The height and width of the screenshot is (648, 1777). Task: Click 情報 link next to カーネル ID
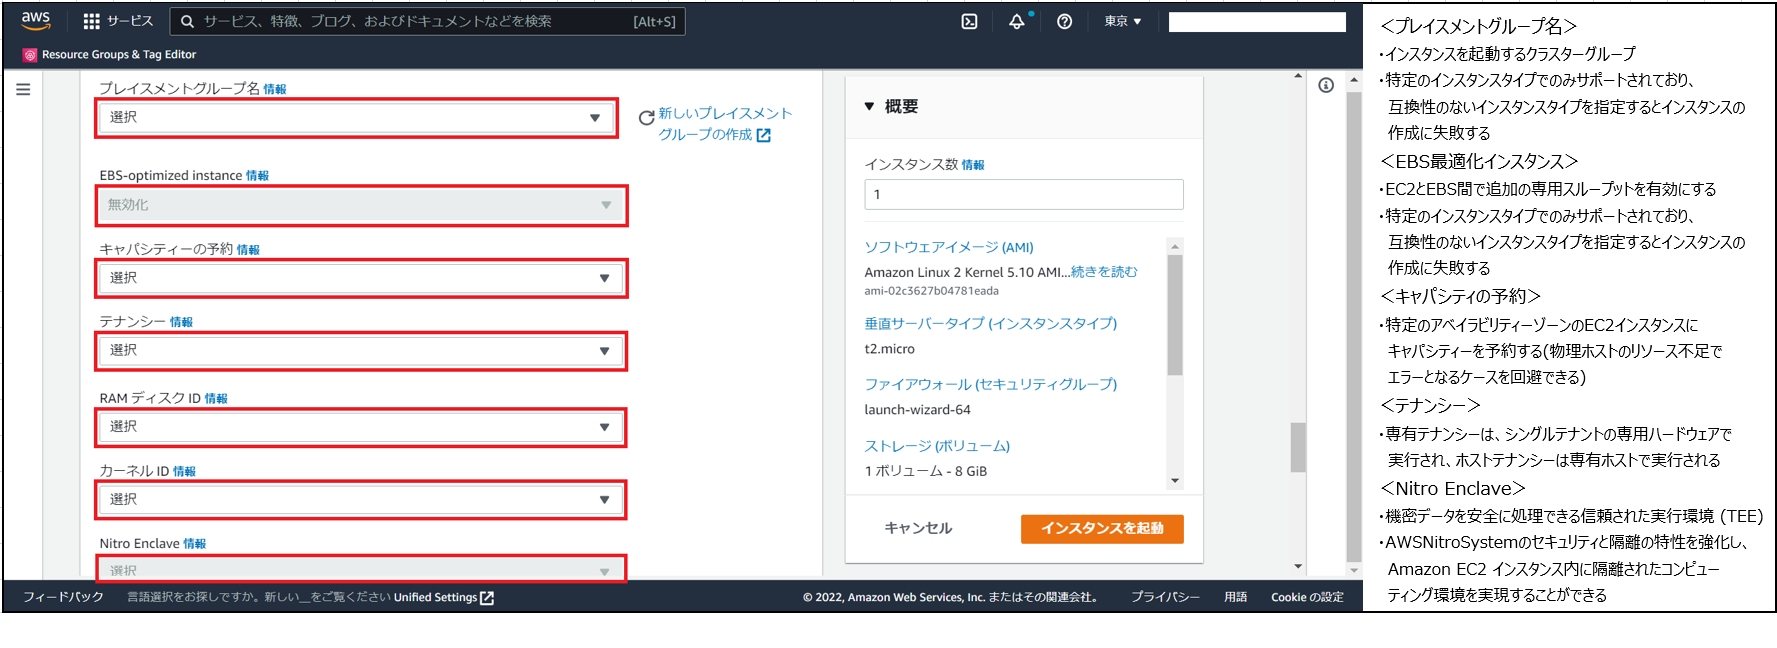[x=184, y=472]
